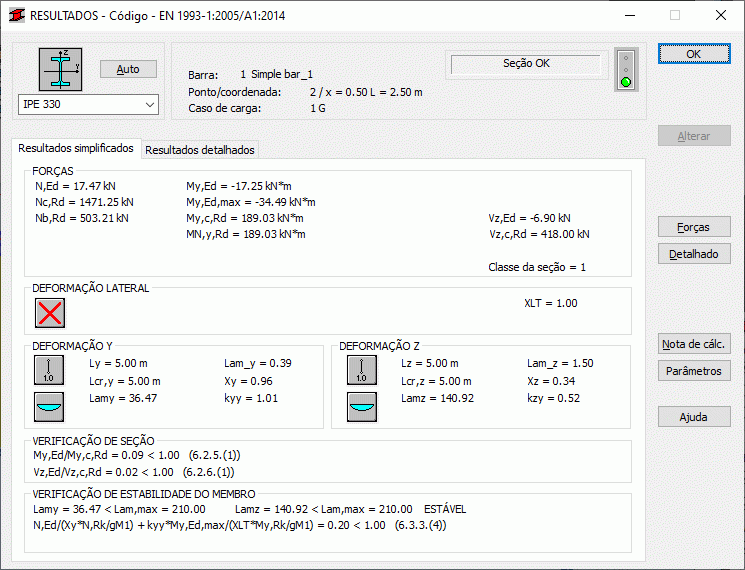Open Nota de cálc. button

(694, 344)
